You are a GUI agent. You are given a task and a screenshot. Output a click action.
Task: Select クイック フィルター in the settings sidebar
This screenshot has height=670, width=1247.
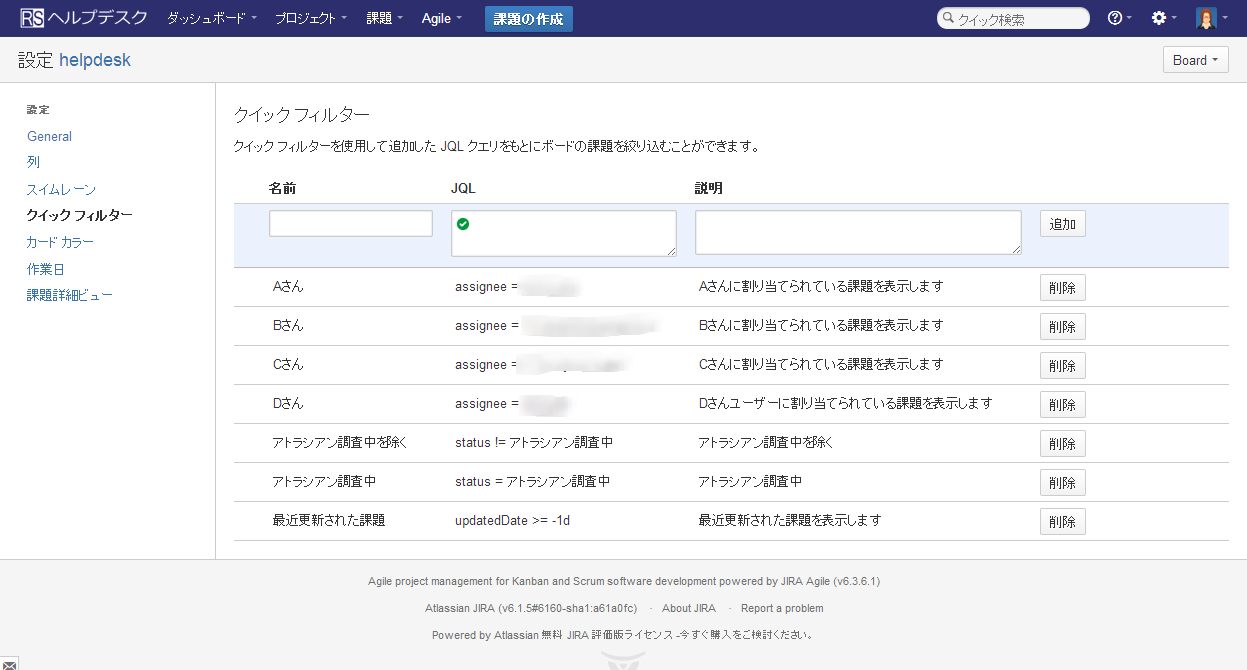[x=80, y=215]
